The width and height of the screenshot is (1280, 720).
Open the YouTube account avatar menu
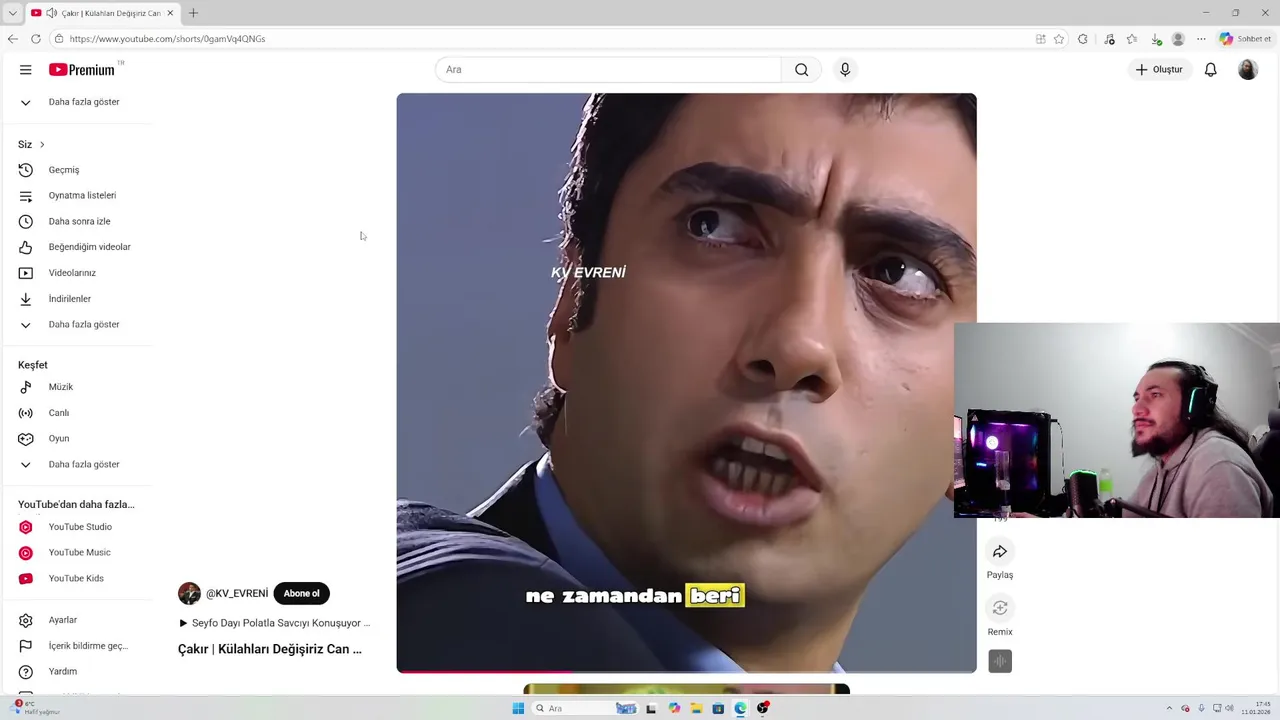pos(1247,69)
